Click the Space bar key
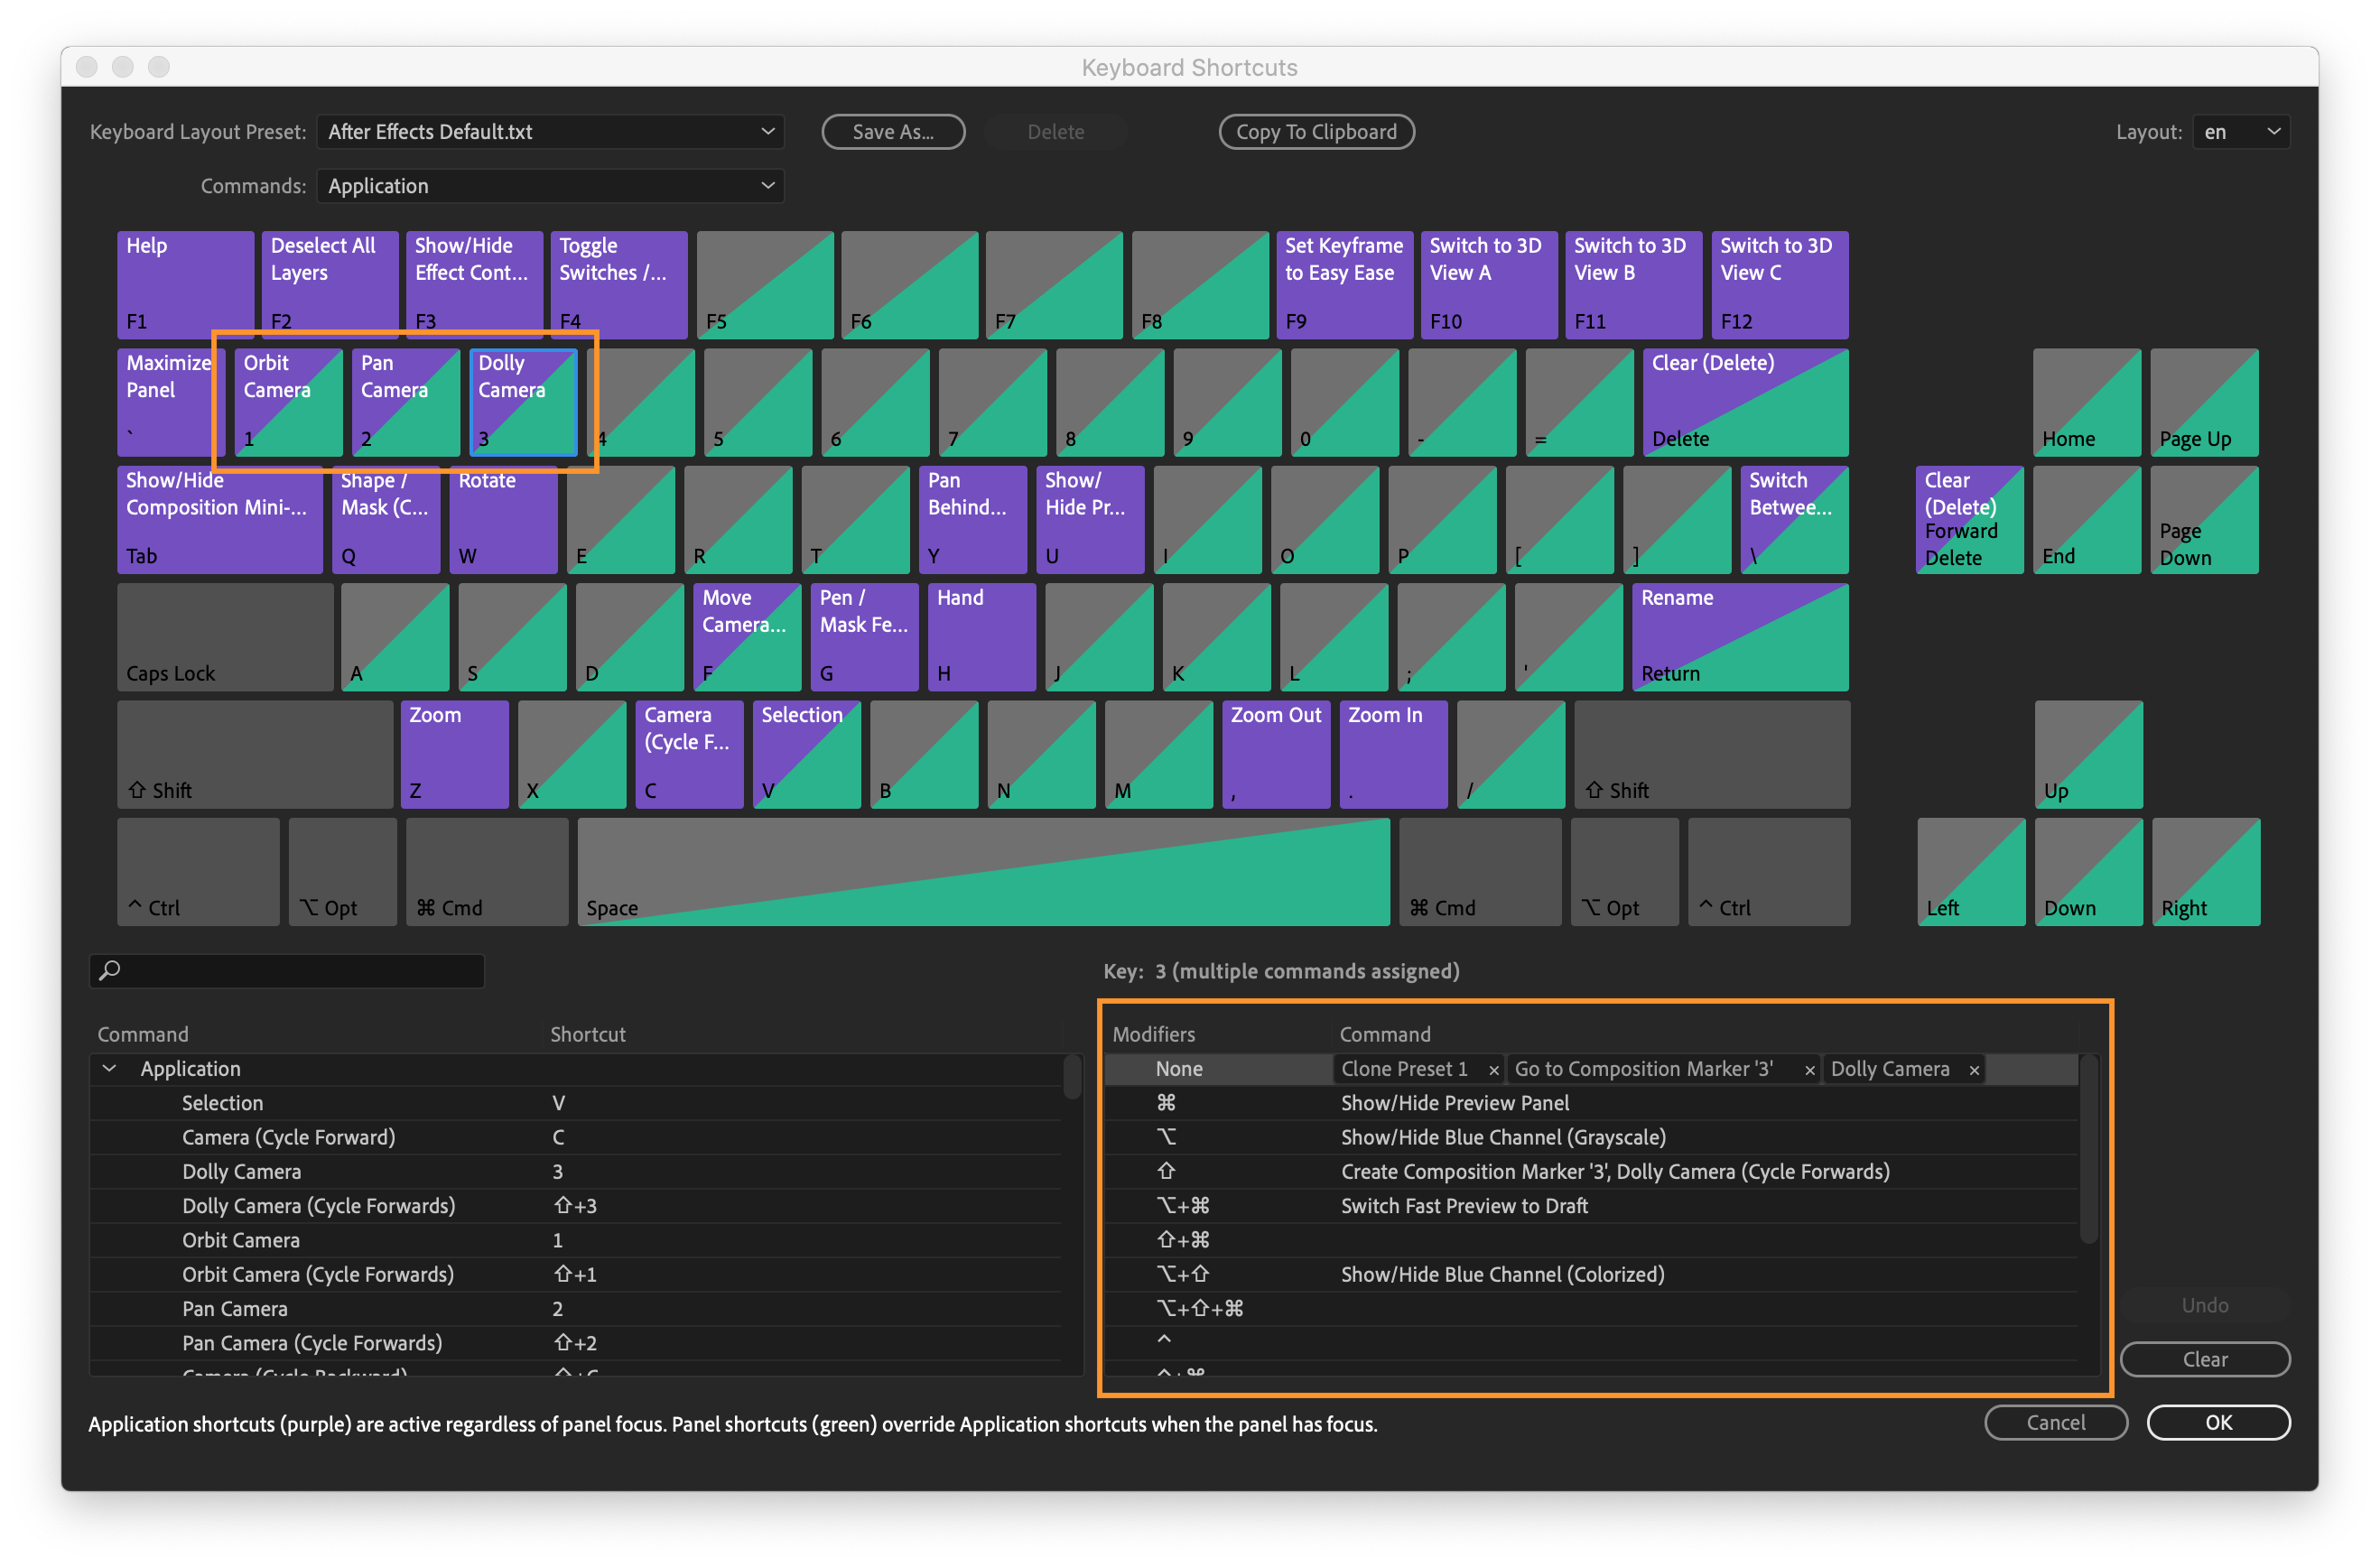 tap(982, 871)
